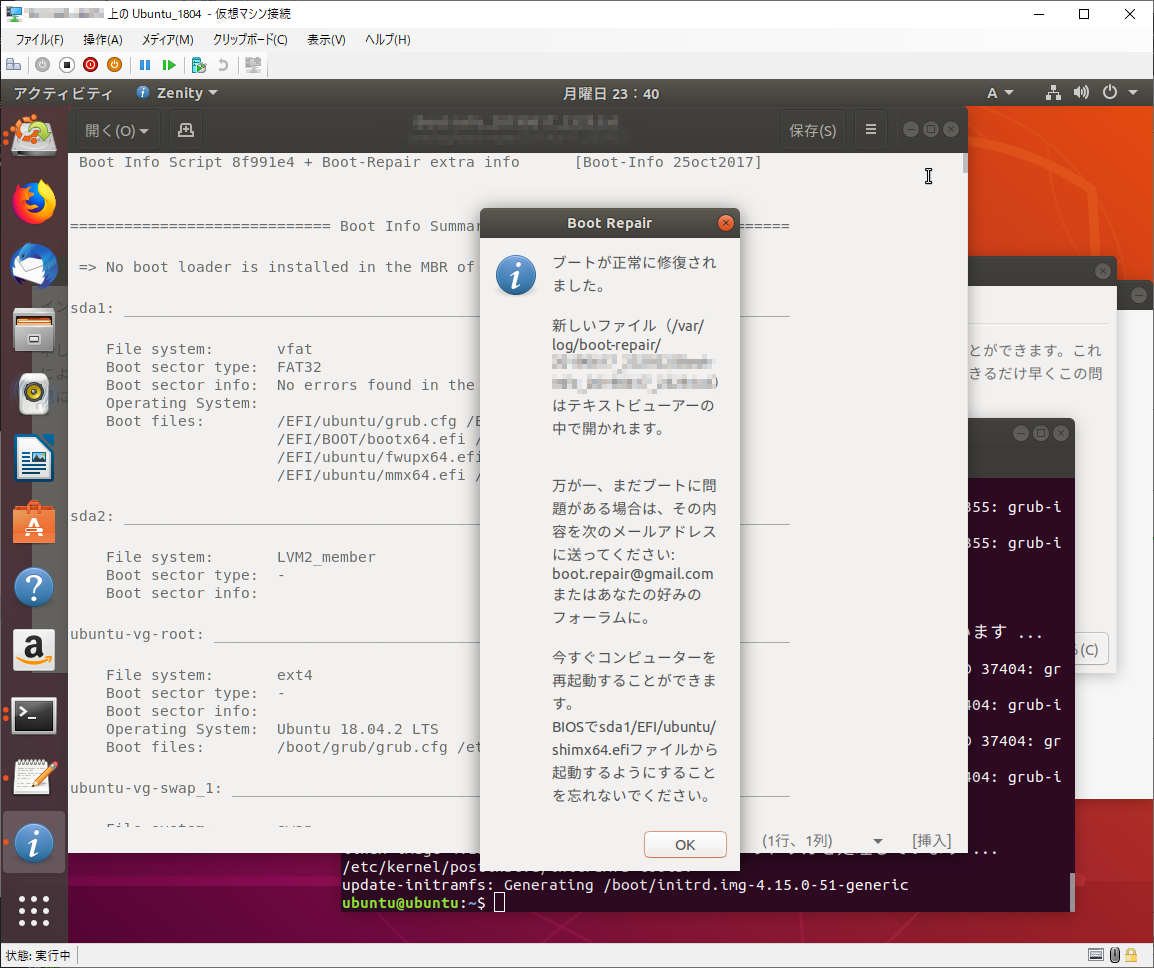Switch to Text Editor in the dock
Screen dimensions: 1154x968
[x=34, y=777]
